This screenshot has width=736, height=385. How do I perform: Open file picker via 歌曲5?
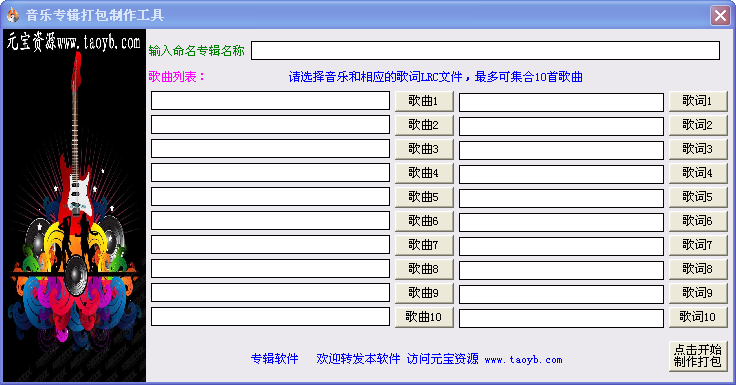coord(424,197)
